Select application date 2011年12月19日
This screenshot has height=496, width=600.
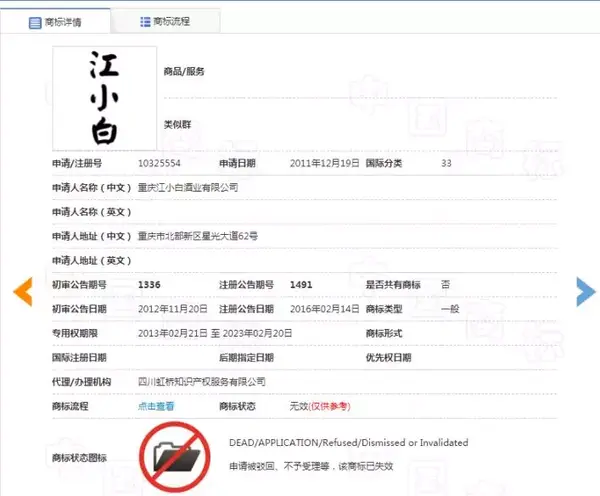click(x=324, y=163)
